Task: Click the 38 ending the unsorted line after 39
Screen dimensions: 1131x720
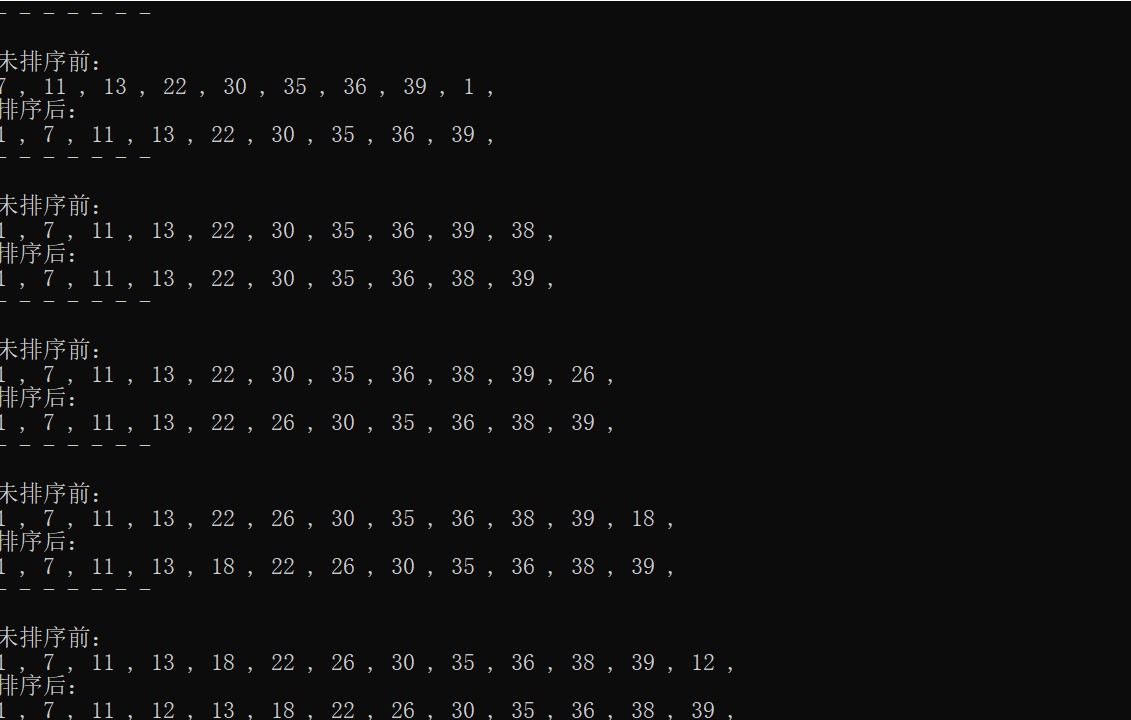Action: point(523,231)
